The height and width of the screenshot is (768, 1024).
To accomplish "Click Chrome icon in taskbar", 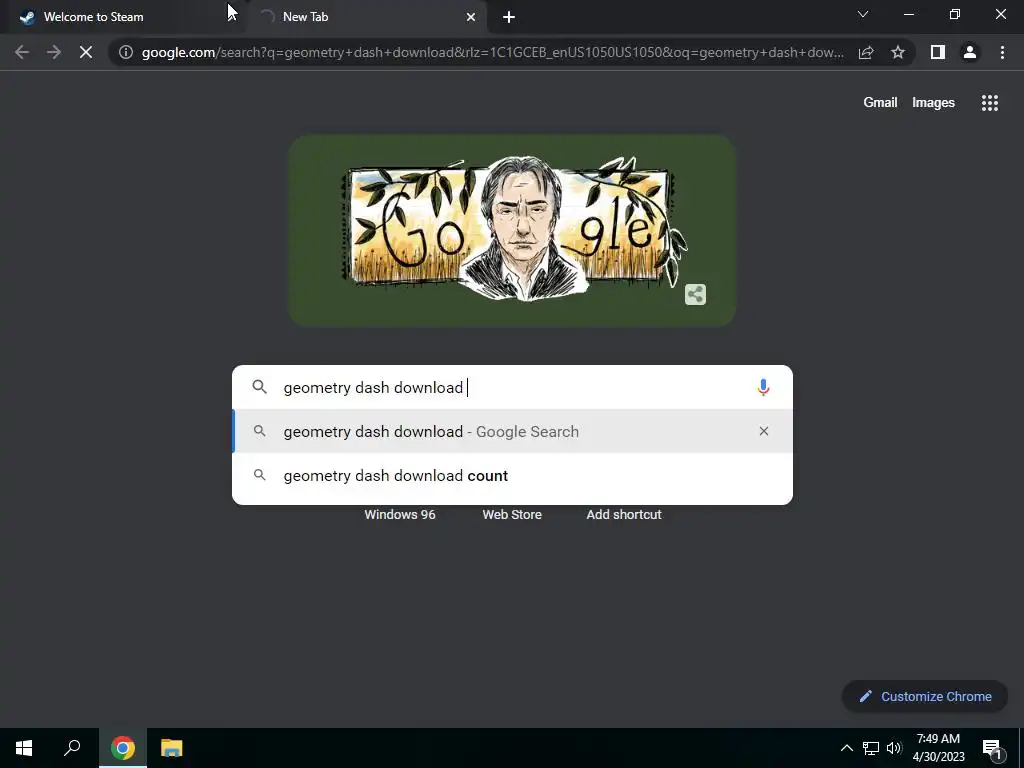I will coord(123,748).
